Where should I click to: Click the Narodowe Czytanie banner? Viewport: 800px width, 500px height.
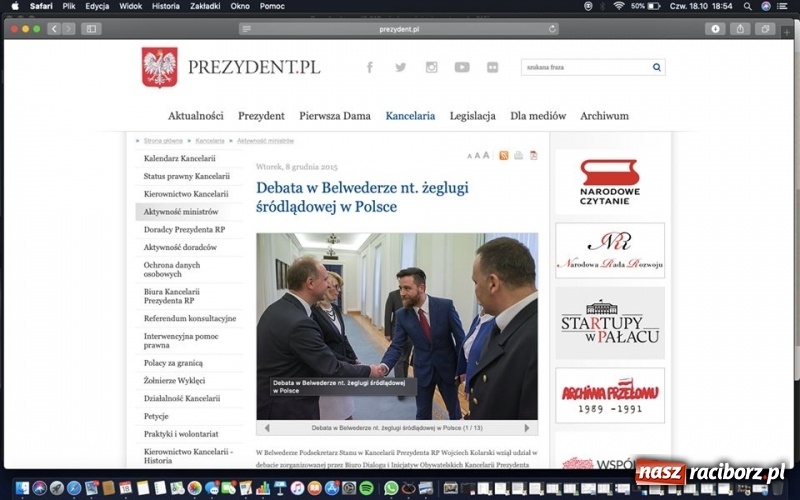tap(610, 182)
